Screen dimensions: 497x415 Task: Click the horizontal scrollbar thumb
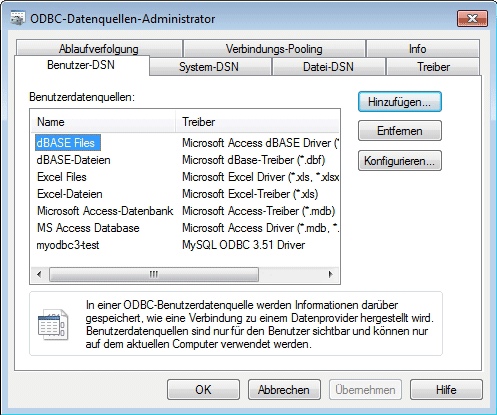(x=154, y=274)
